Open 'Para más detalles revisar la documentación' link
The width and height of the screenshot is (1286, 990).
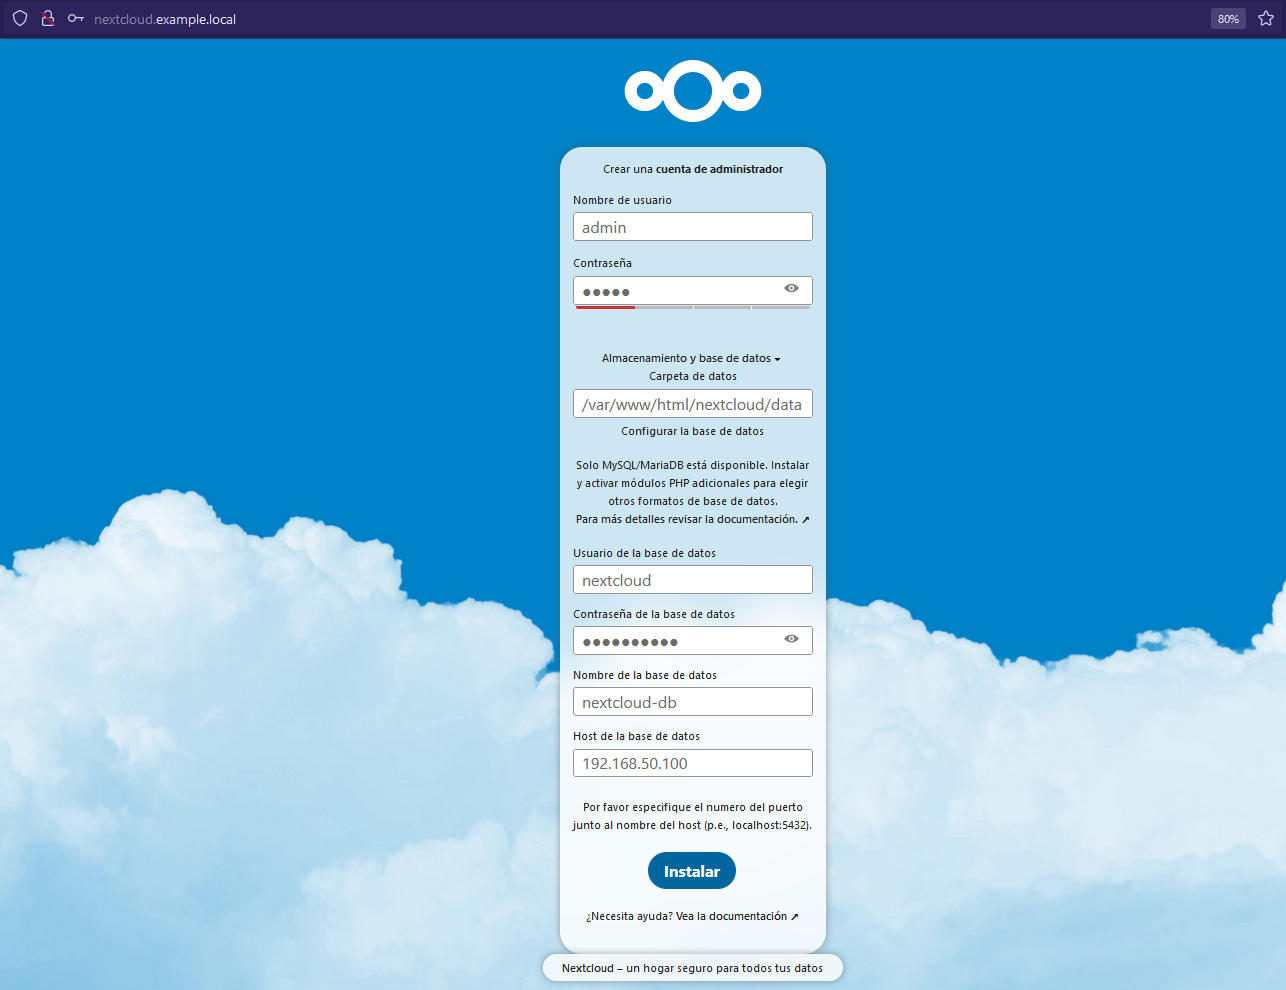(692, 519)
